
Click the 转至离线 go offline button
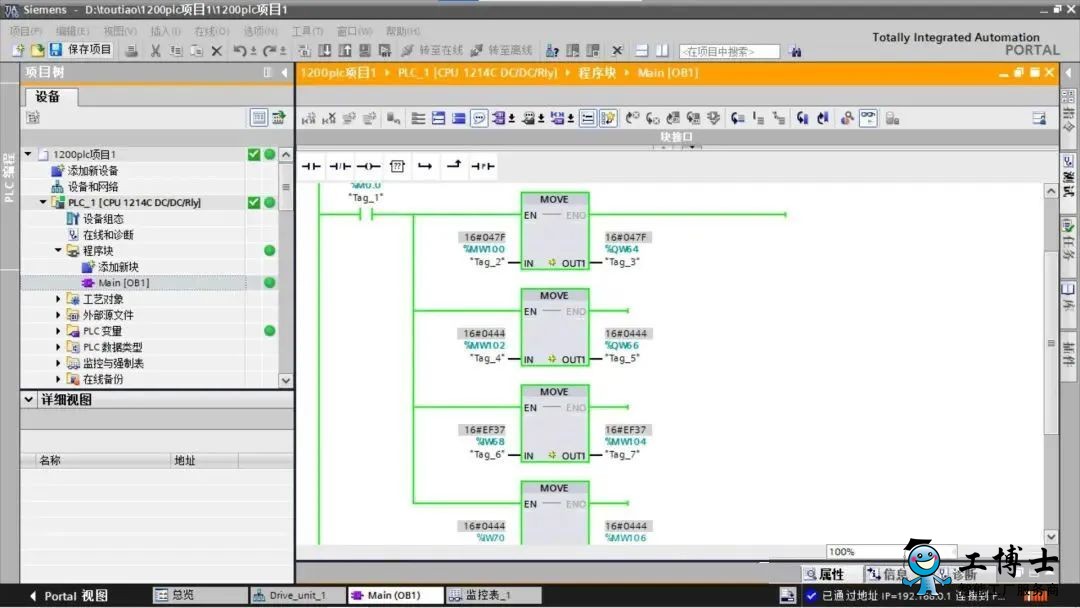(501, 50)
